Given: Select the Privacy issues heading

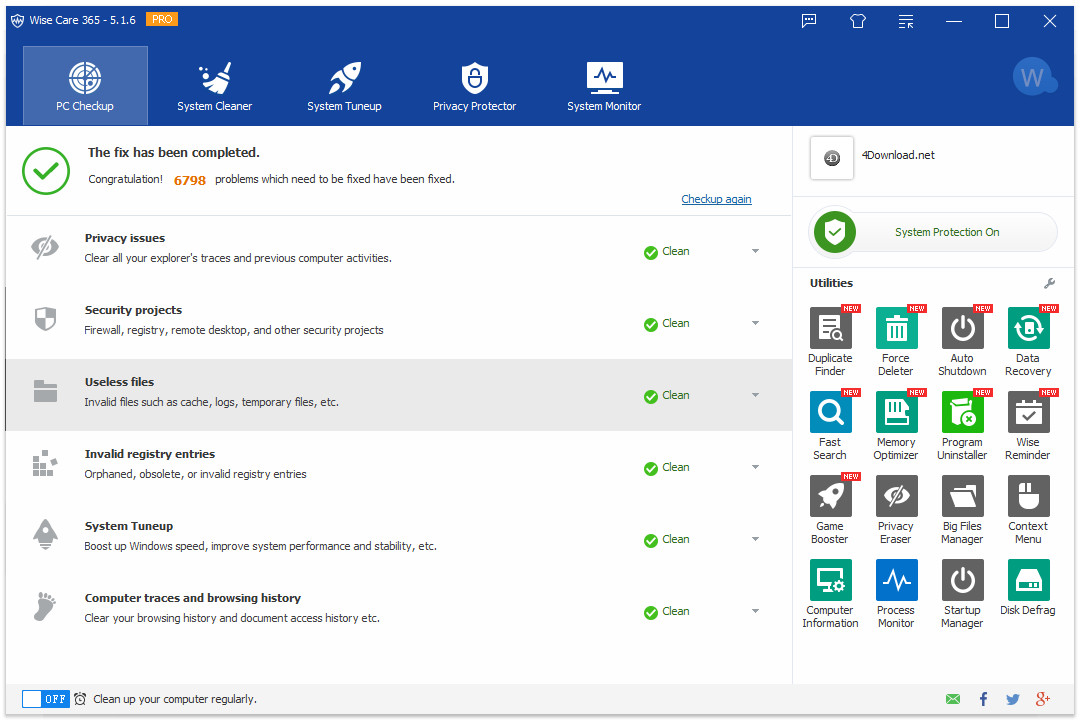Looking at the screenshot, I should [125, 238].
